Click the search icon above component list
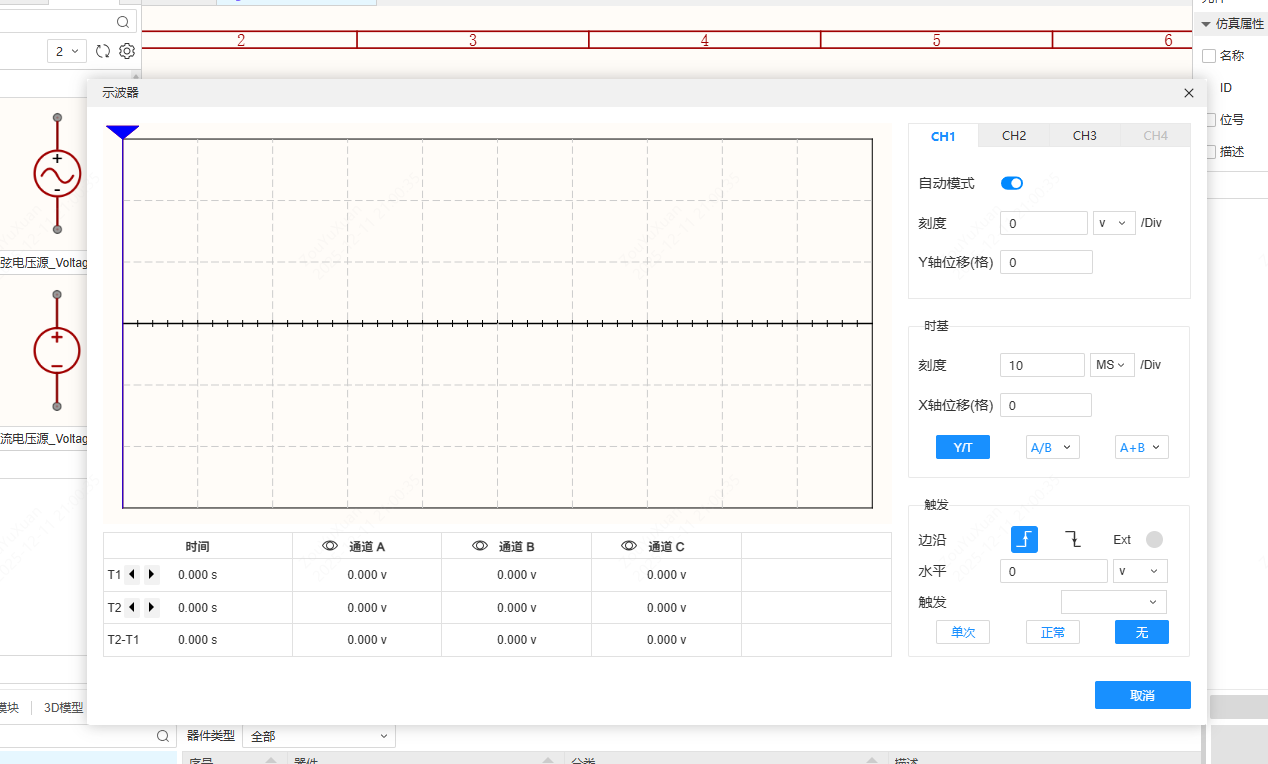 [x=163, y=735]
